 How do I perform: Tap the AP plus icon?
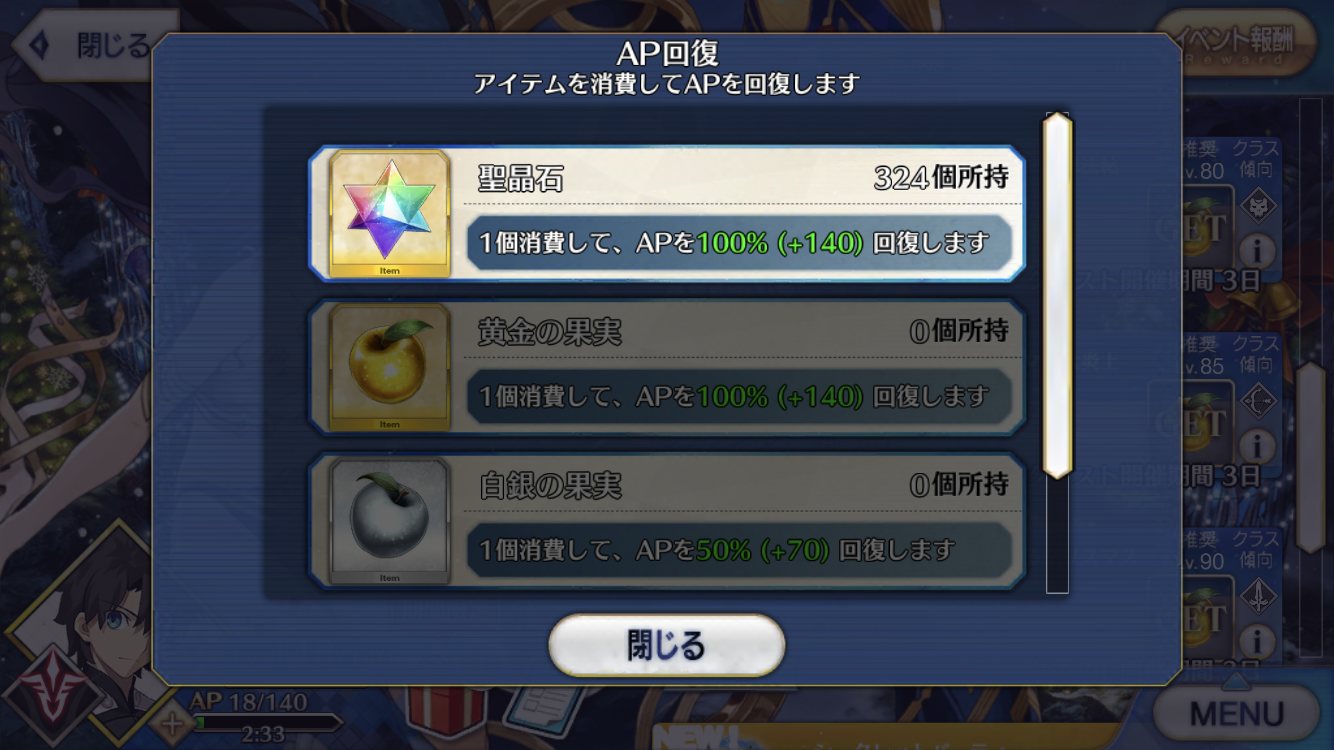point(173,723)
